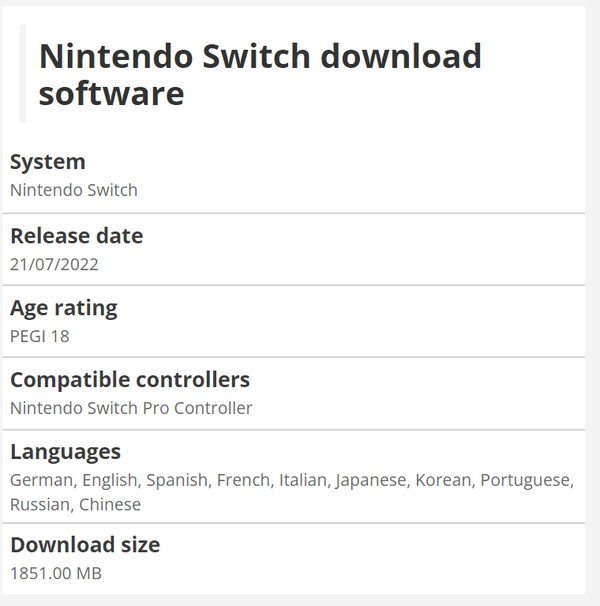The height and width of the screenshot is (606, 600).
Task: Click the word 'Portuguese' in languages
Action: click(x=526, y=480)
